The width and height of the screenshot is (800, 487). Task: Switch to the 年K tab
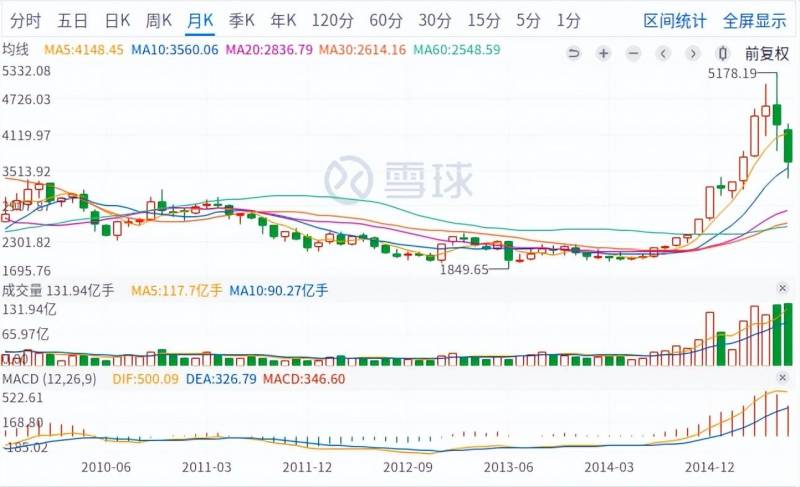click(x=283, y=21)
